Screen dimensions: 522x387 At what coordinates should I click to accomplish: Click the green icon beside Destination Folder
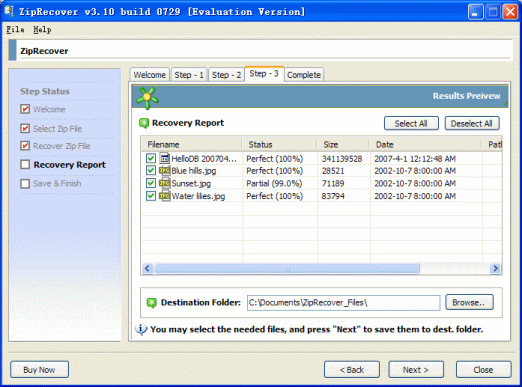coord(152,303)
